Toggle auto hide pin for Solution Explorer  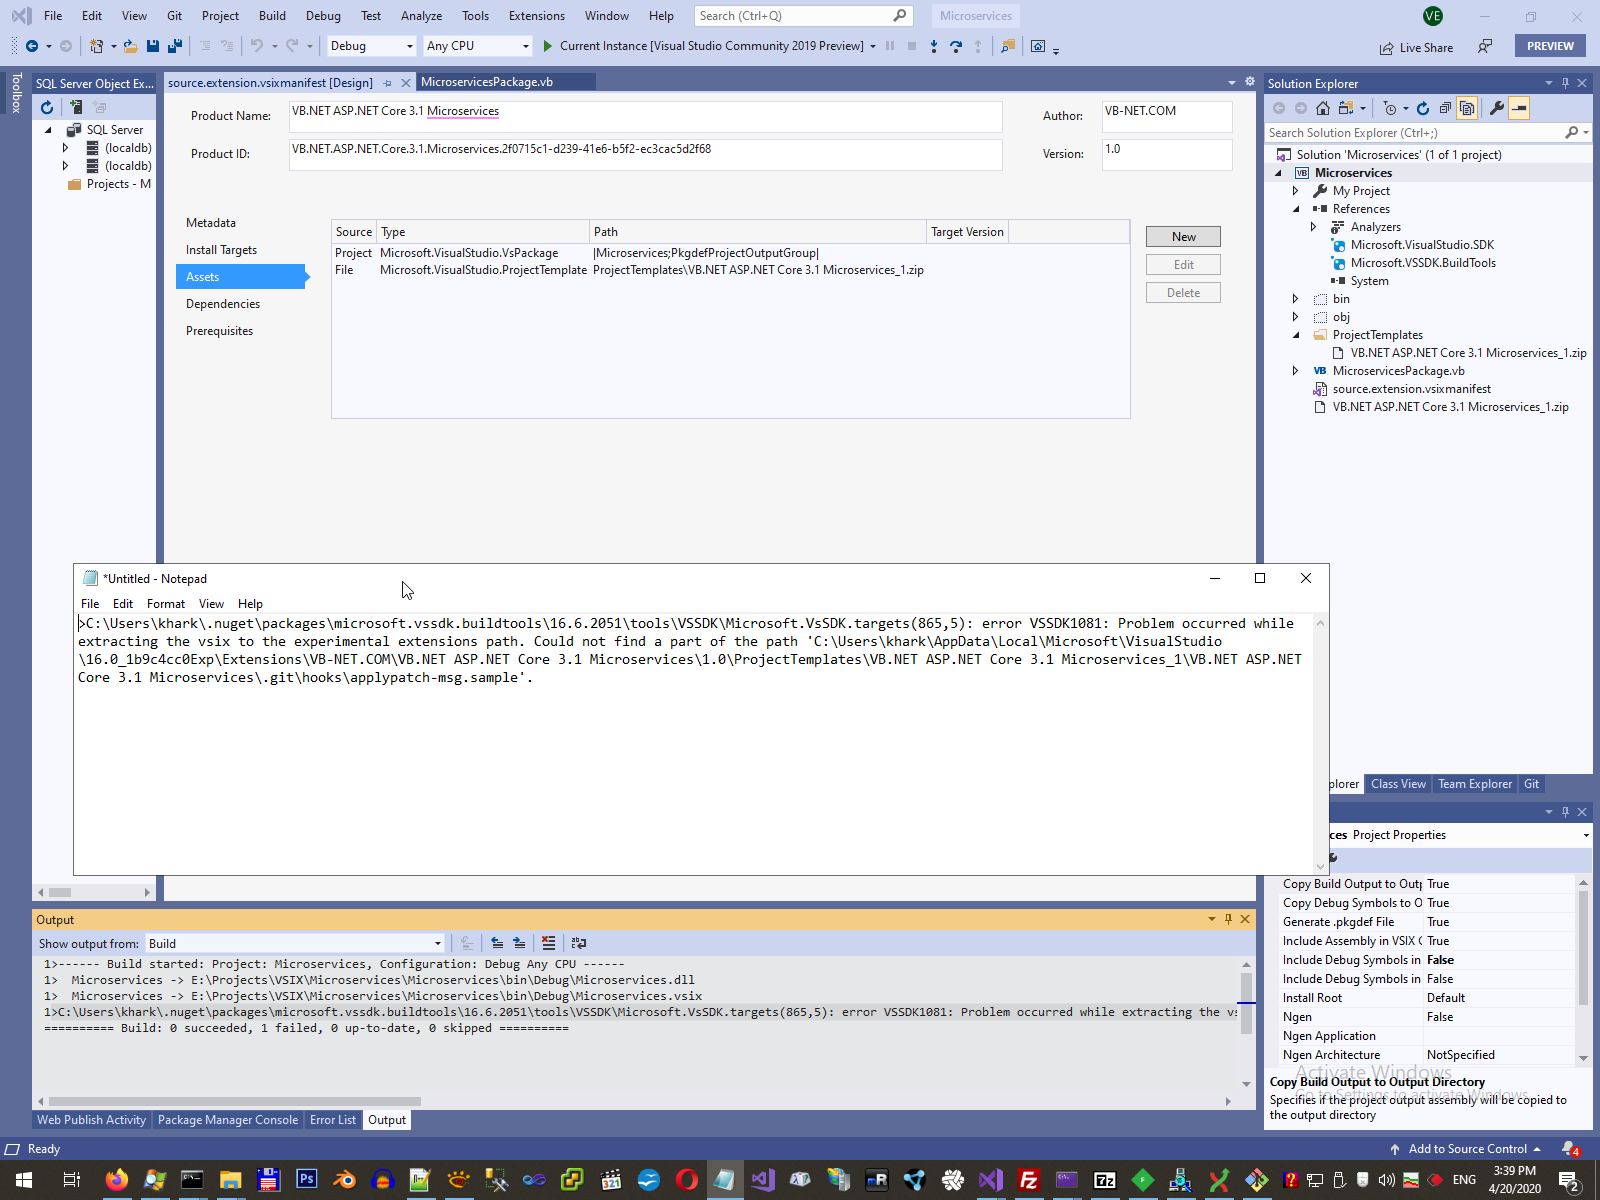tap(1565, 83)
